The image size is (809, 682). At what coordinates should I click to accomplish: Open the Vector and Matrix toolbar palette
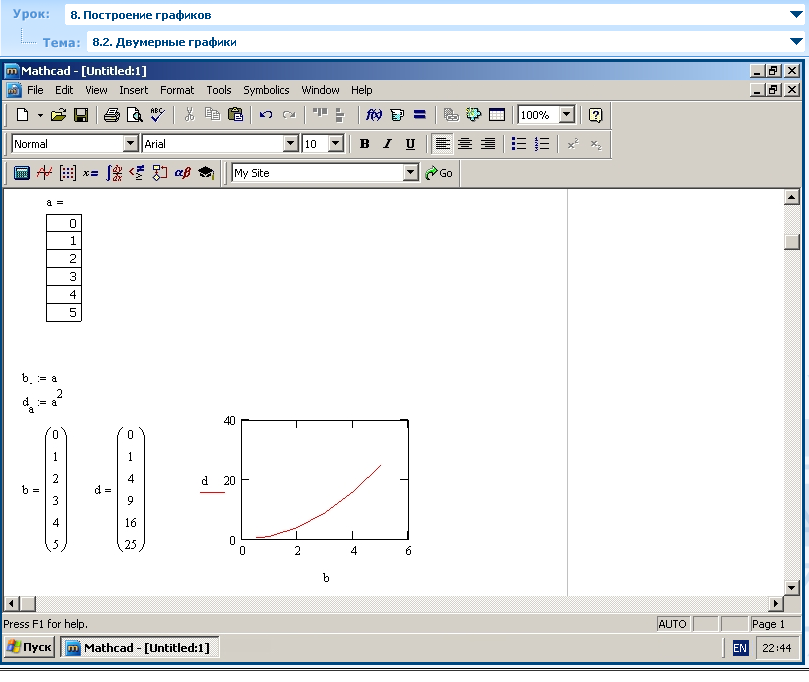68,173
